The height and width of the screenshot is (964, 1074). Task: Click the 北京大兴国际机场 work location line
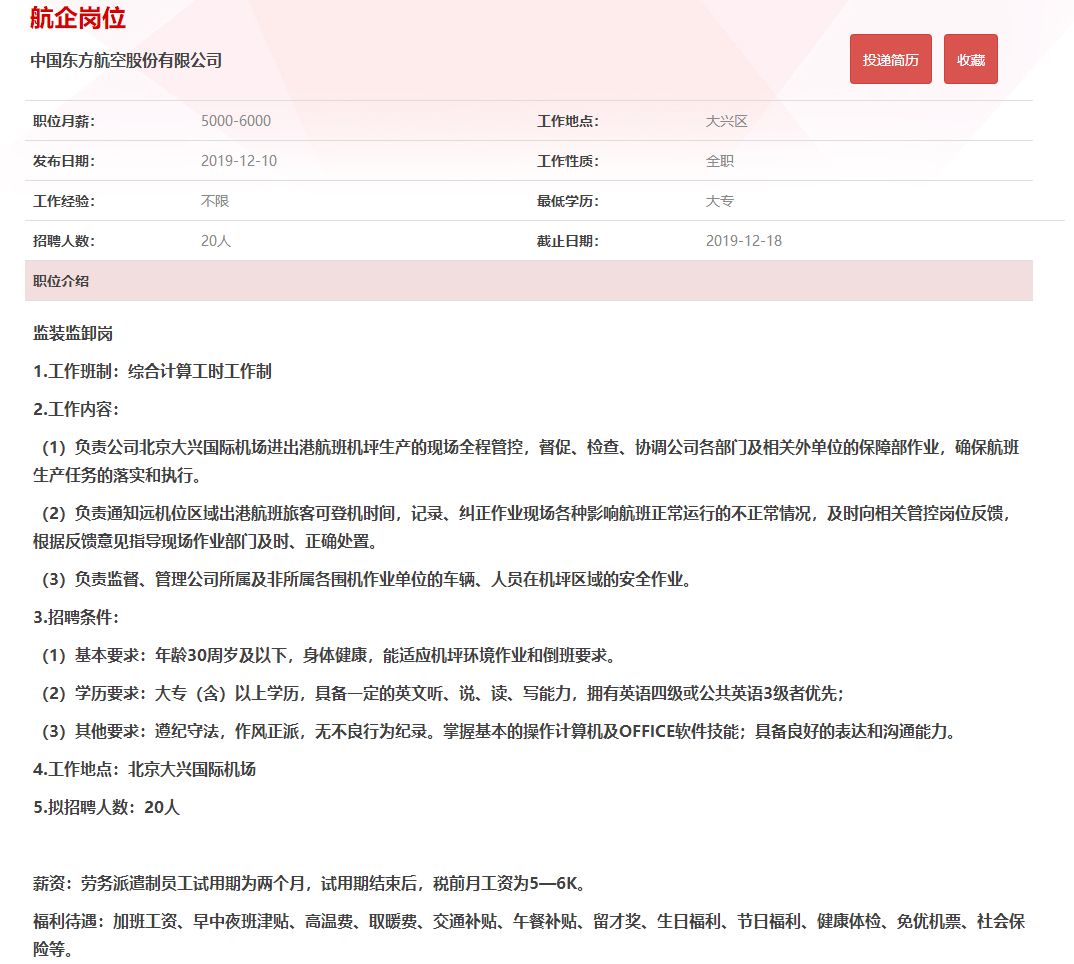[144, 769]
